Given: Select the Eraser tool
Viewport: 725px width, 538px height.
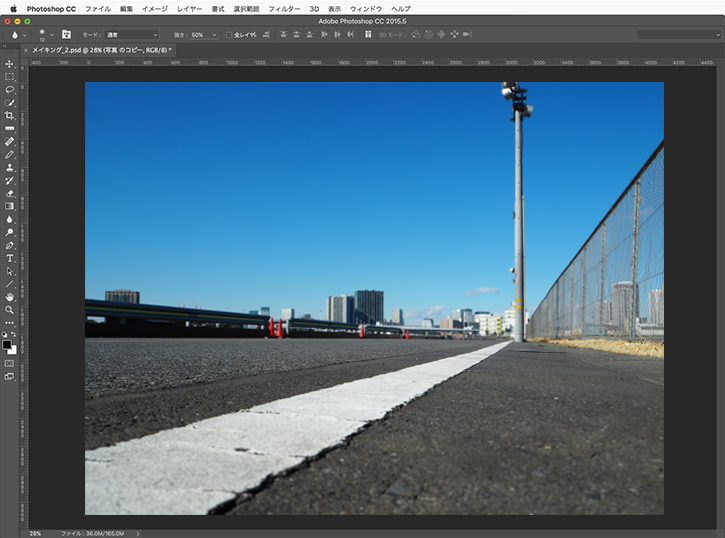Looking at the screenshot, I should [9, 193].
